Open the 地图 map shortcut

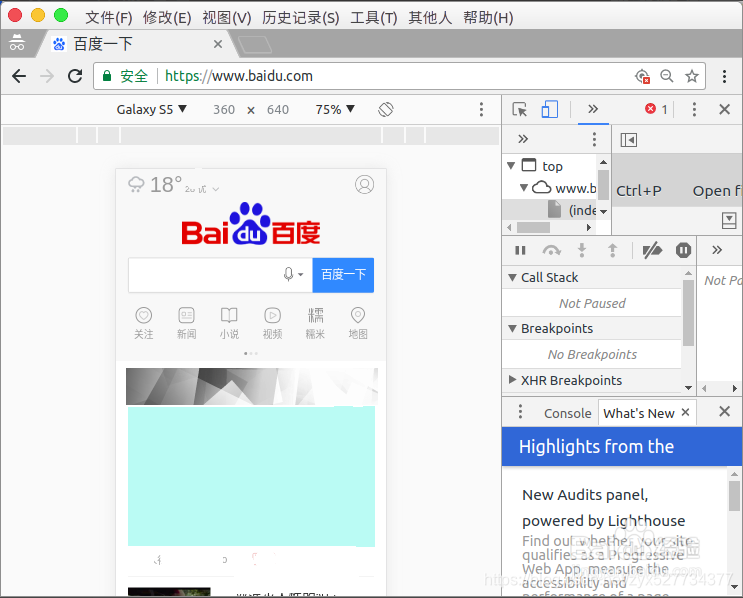(x=358, y=323)
